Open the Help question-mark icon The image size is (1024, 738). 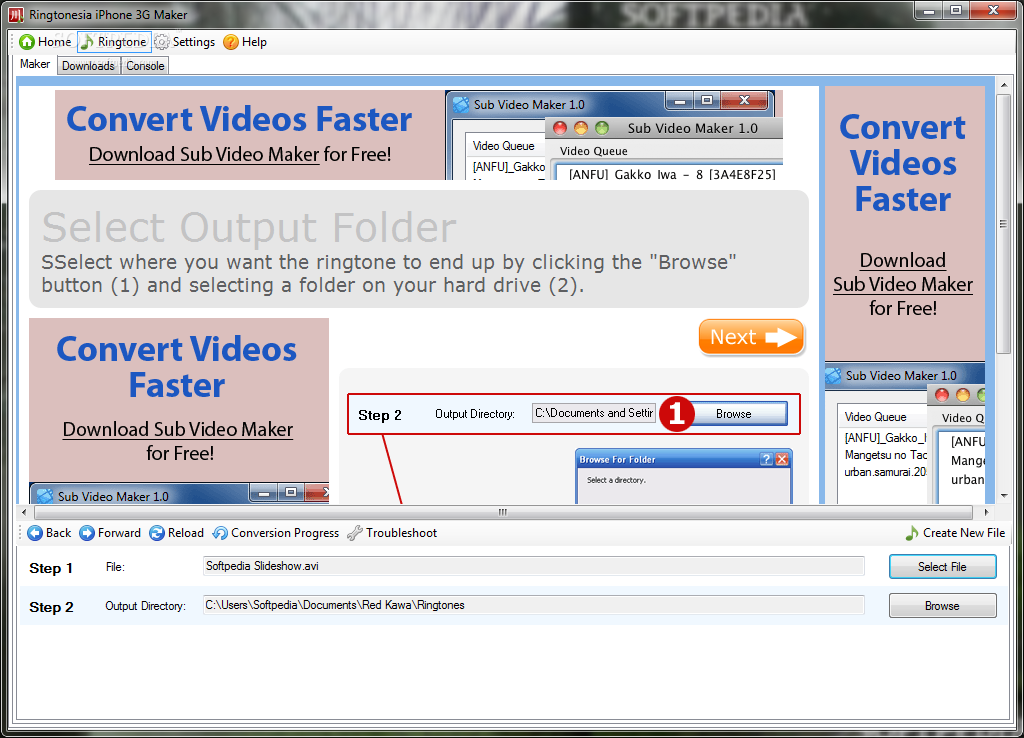click(x=231, y=42)
